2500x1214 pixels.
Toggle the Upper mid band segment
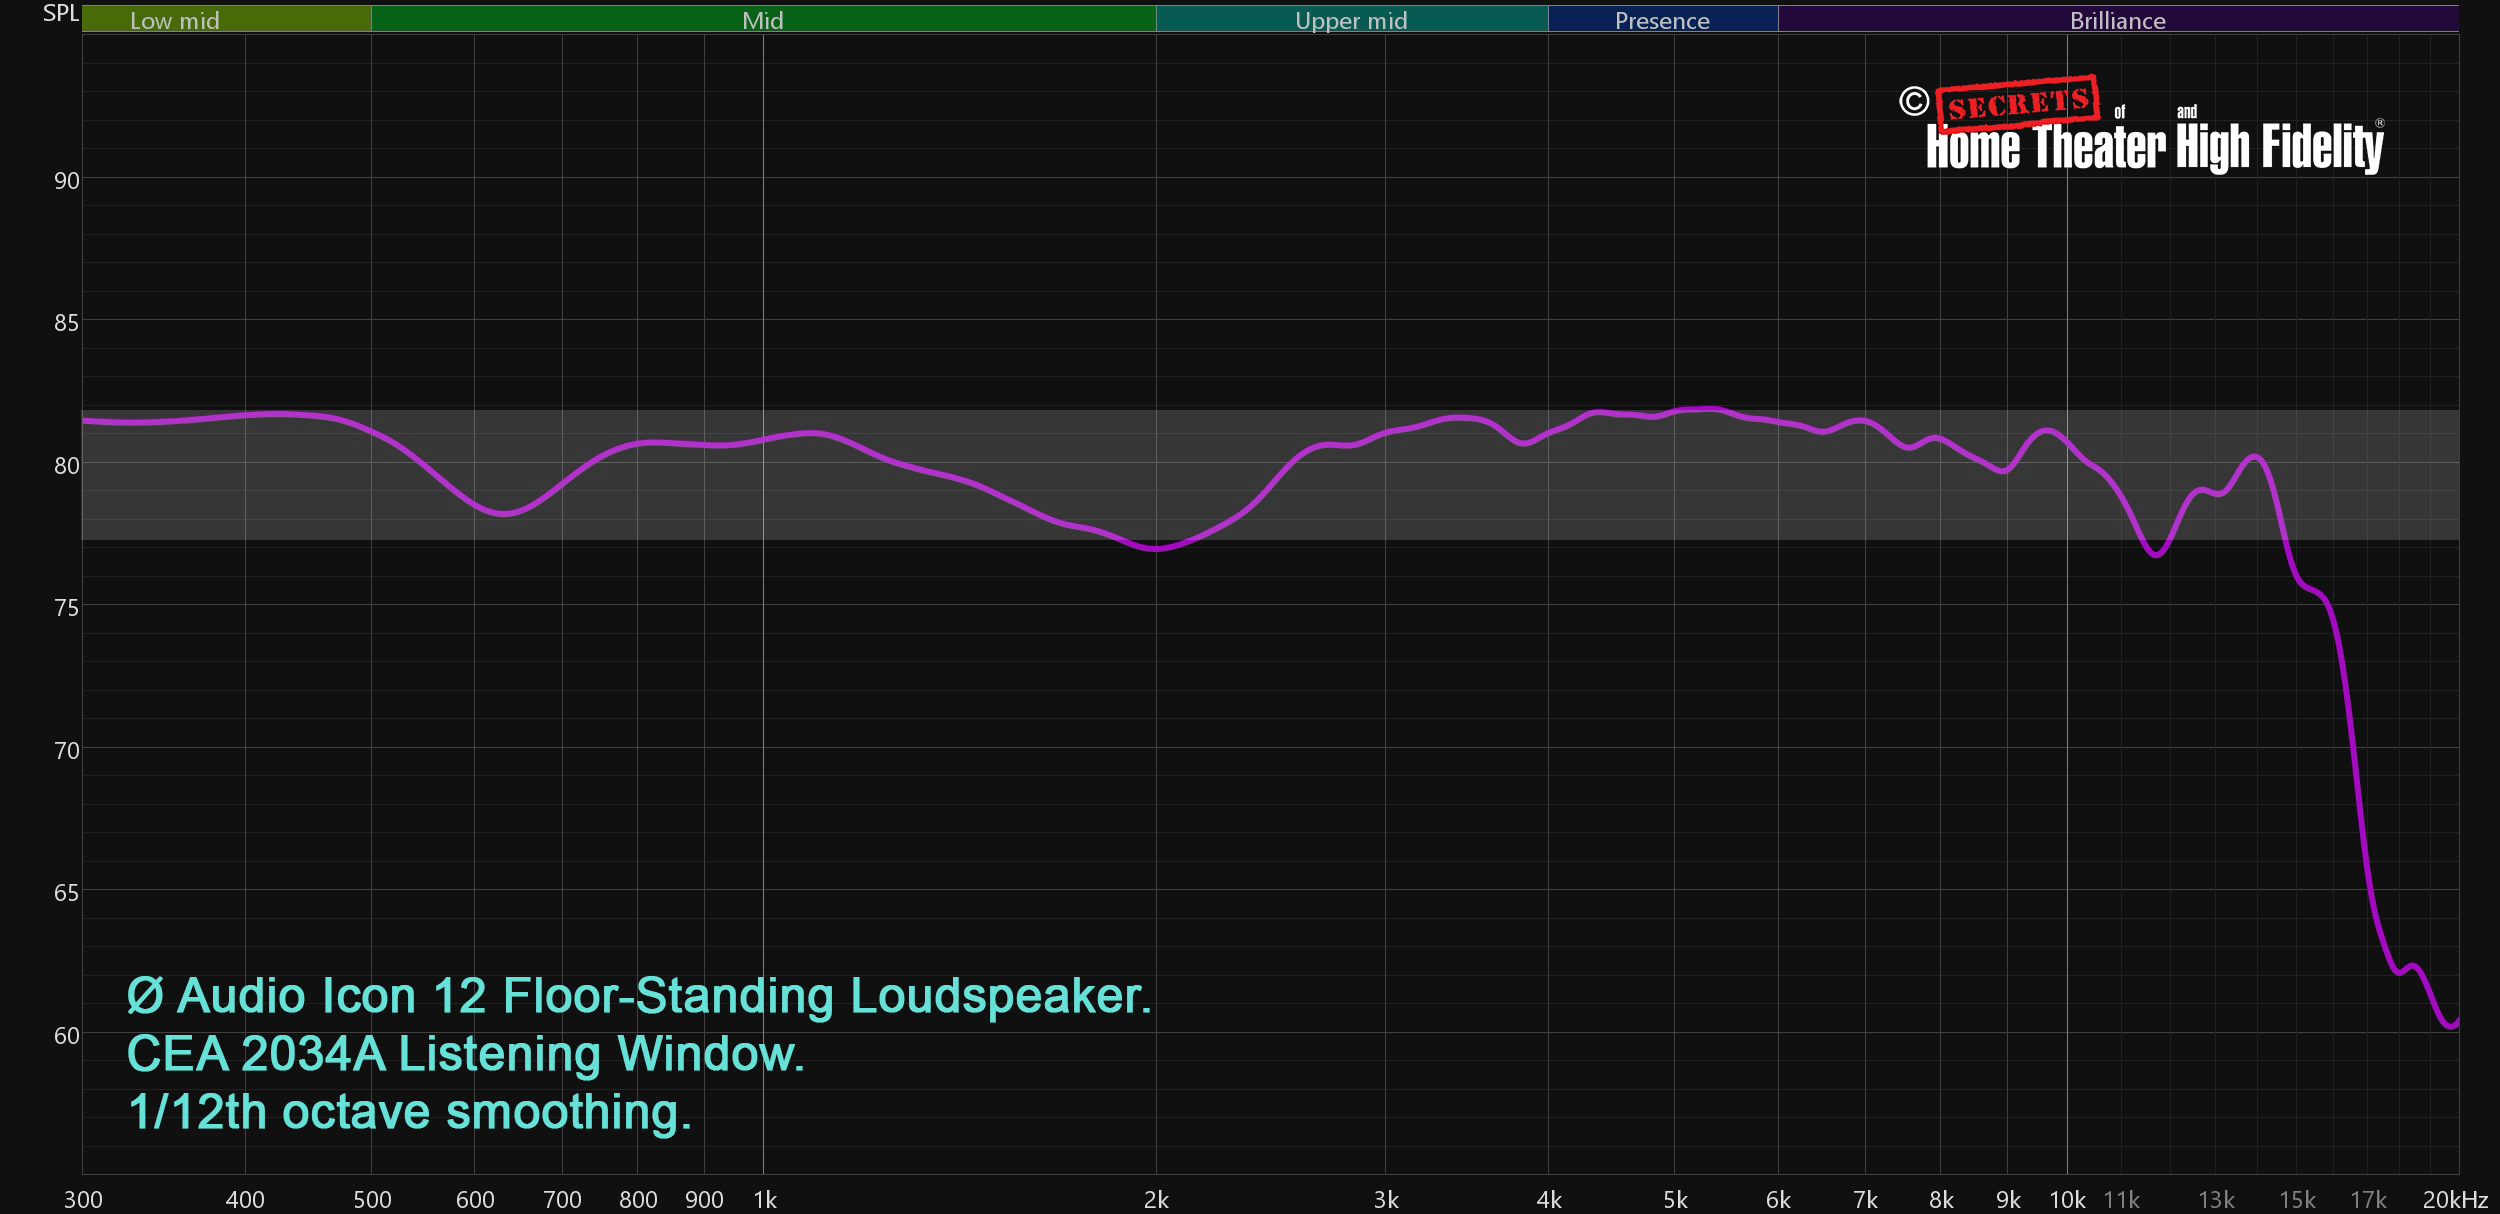[1351, 19]
